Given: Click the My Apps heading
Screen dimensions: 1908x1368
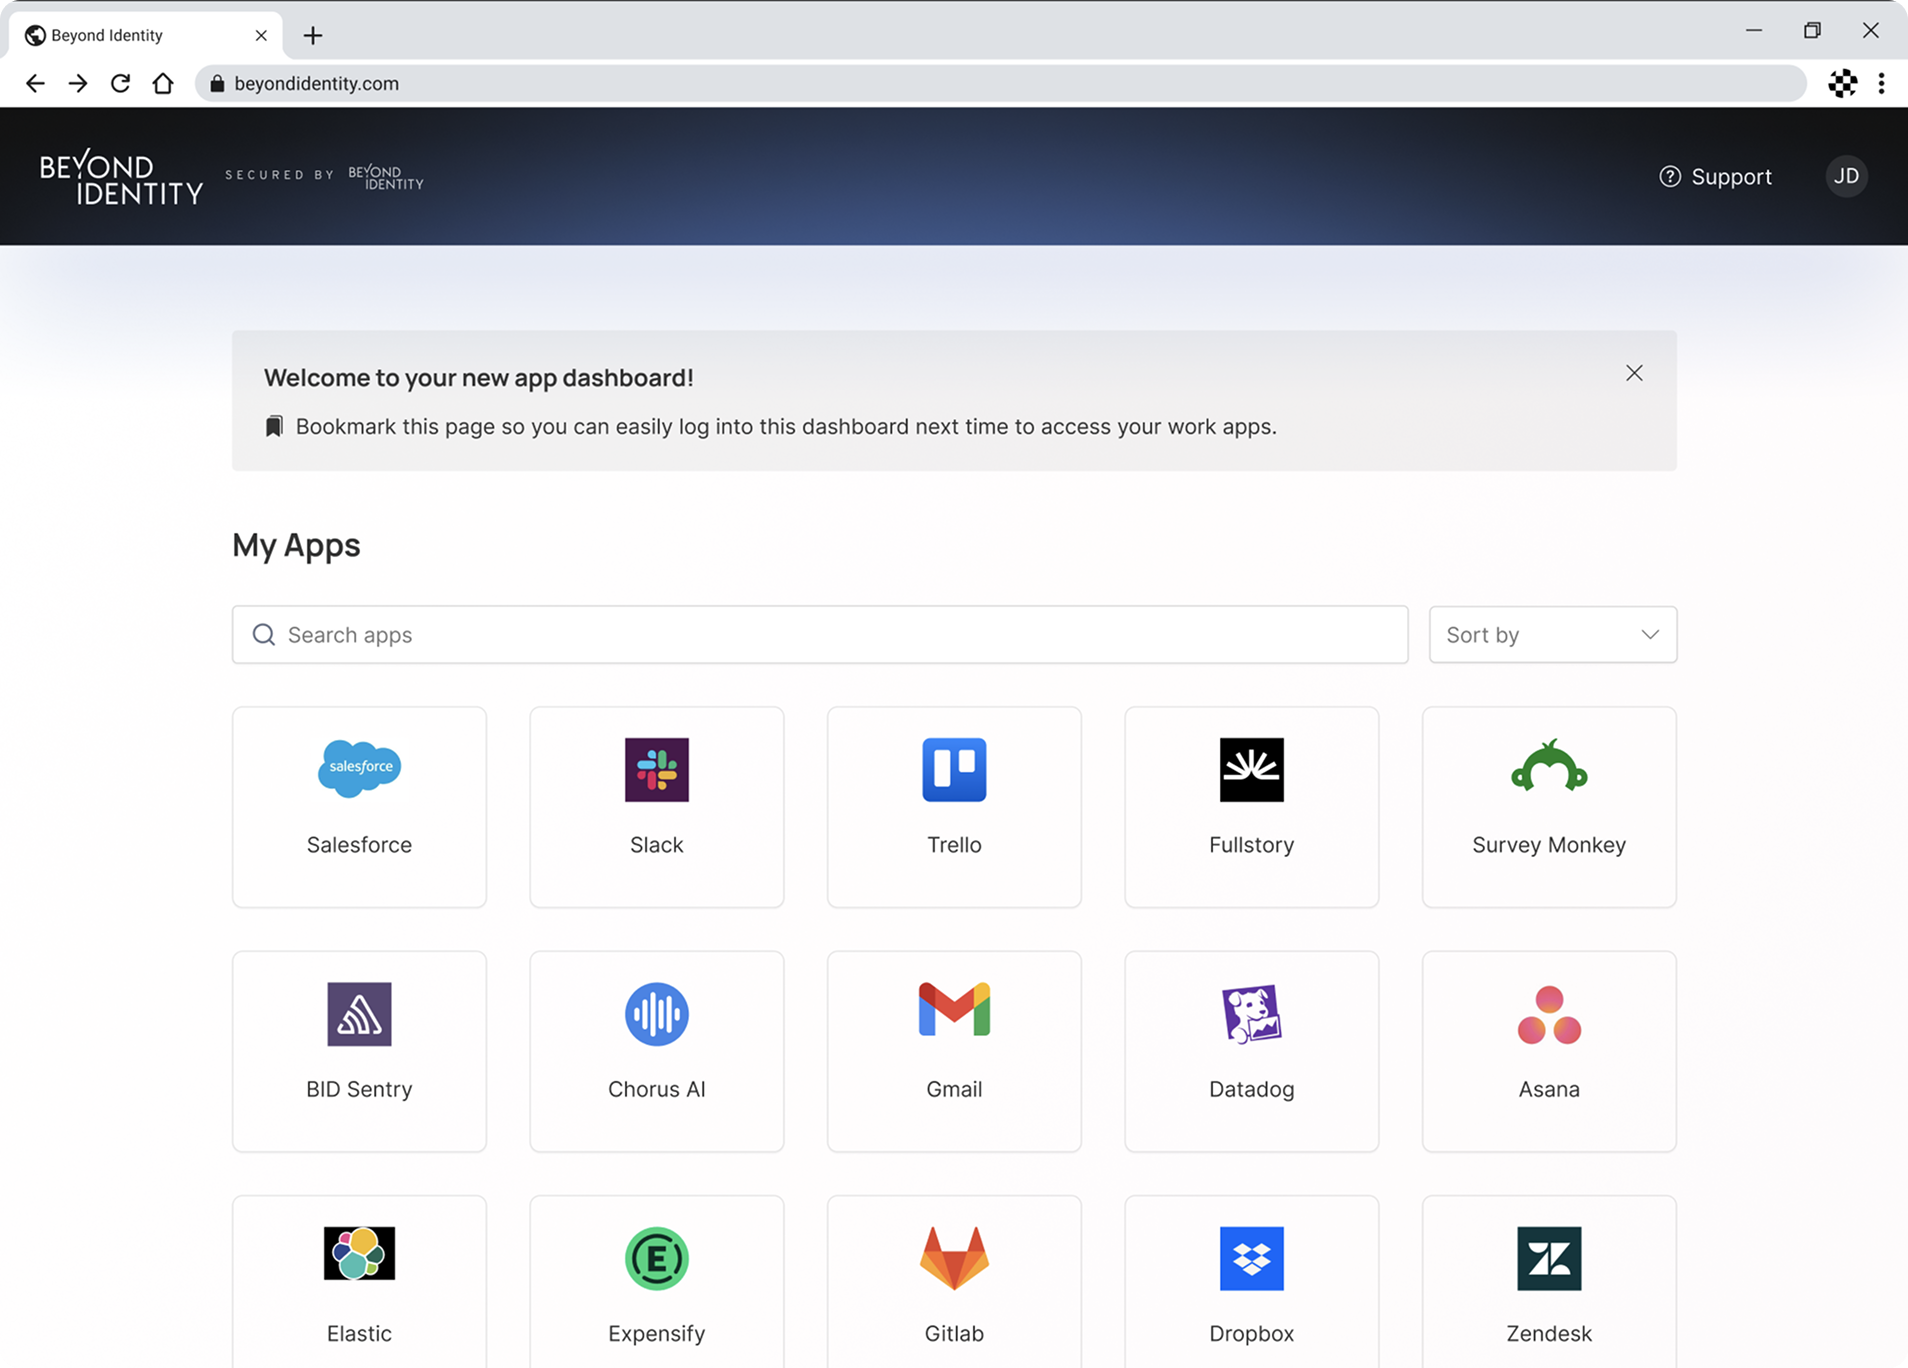Looking at the screenshot, I should [296, 546].
